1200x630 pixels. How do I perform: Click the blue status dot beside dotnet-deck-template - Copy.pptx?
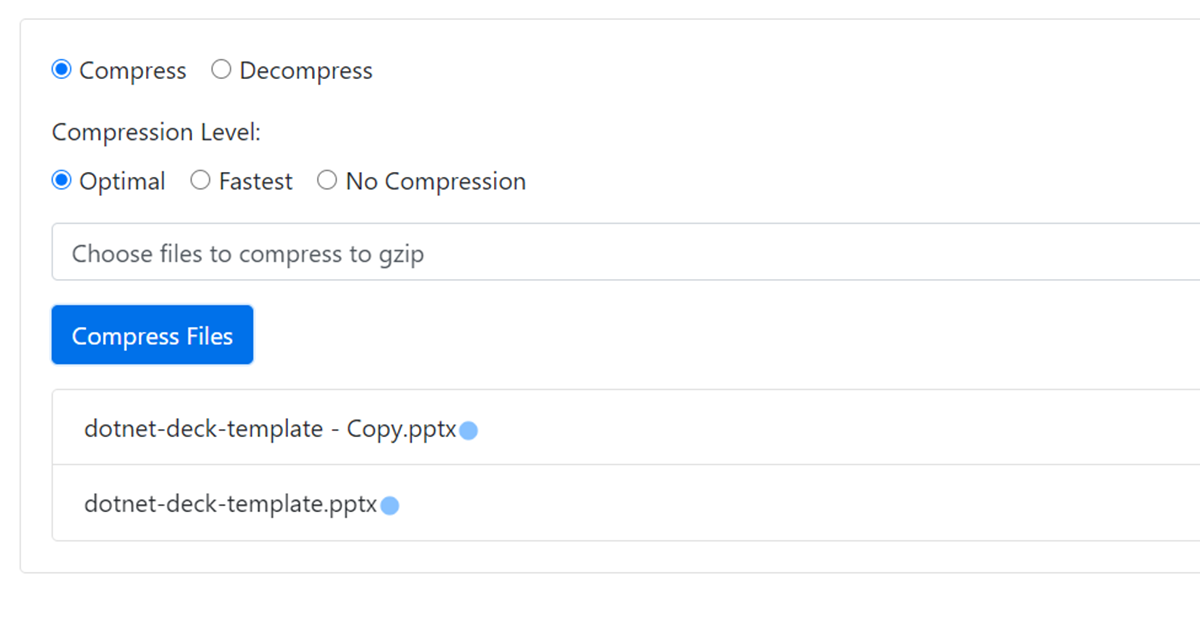pos(469,430)
